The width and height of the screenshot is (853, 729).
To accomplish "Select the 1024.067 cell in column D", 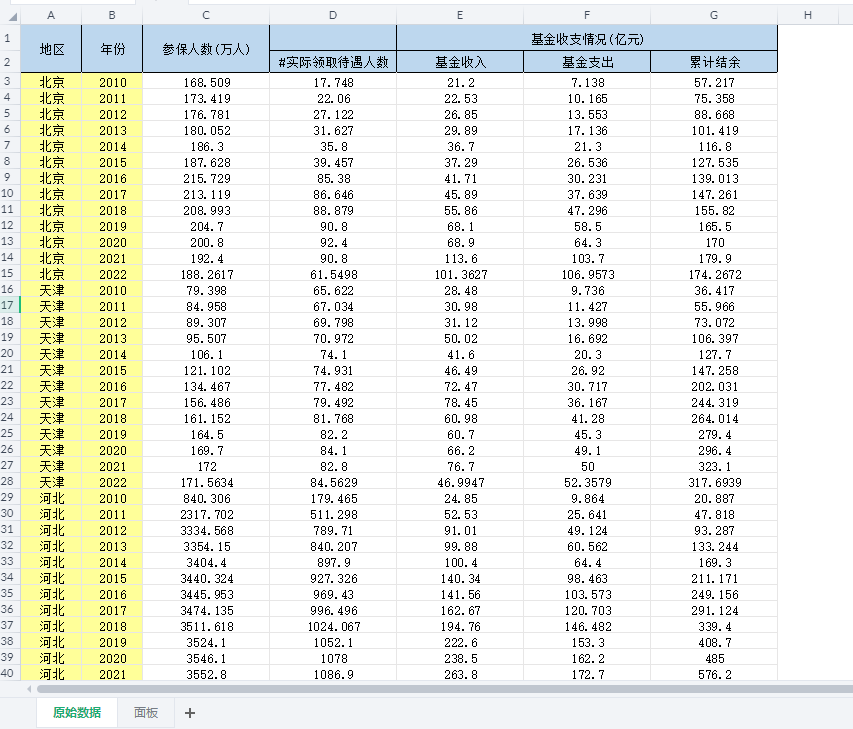I will [x=333, y=626].
